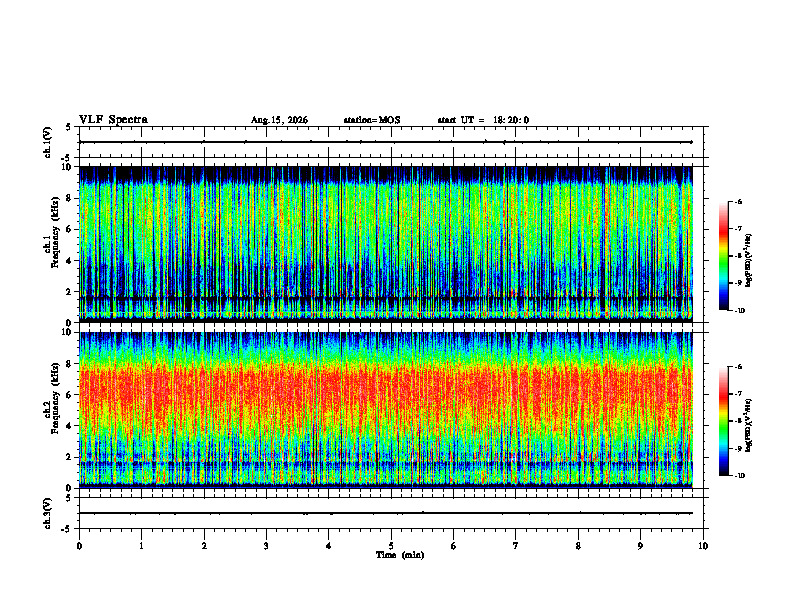792x612 pixels.
Task: Select the date text "Aug.15, 2026"
Action: click(279, 120)
